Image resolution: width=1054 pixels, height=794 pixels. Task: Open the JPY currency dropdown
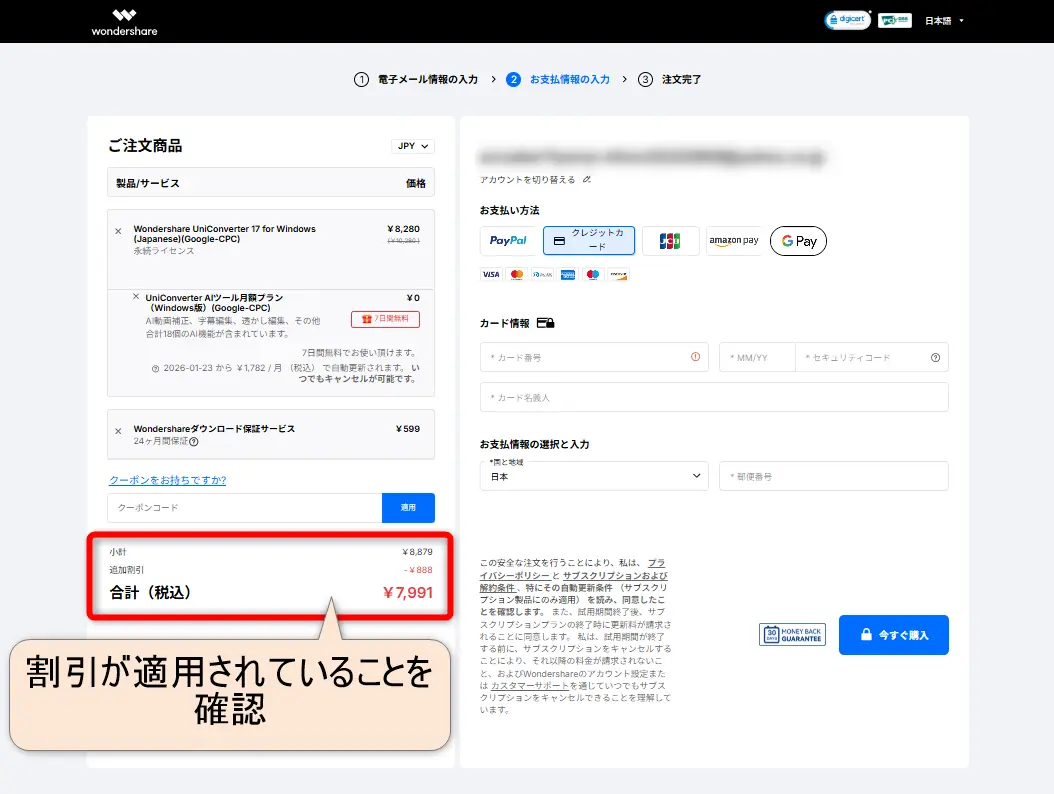click(411, 146)
